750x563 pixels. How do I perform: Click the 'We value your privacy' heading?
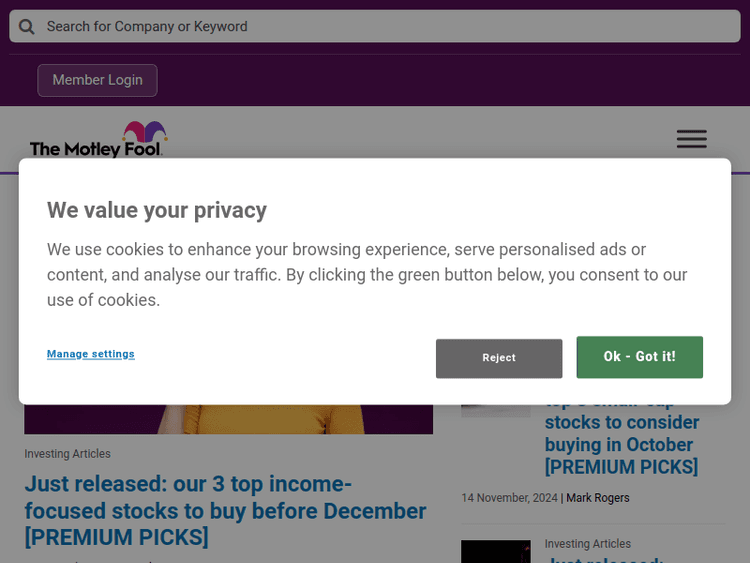click(157, 210)
